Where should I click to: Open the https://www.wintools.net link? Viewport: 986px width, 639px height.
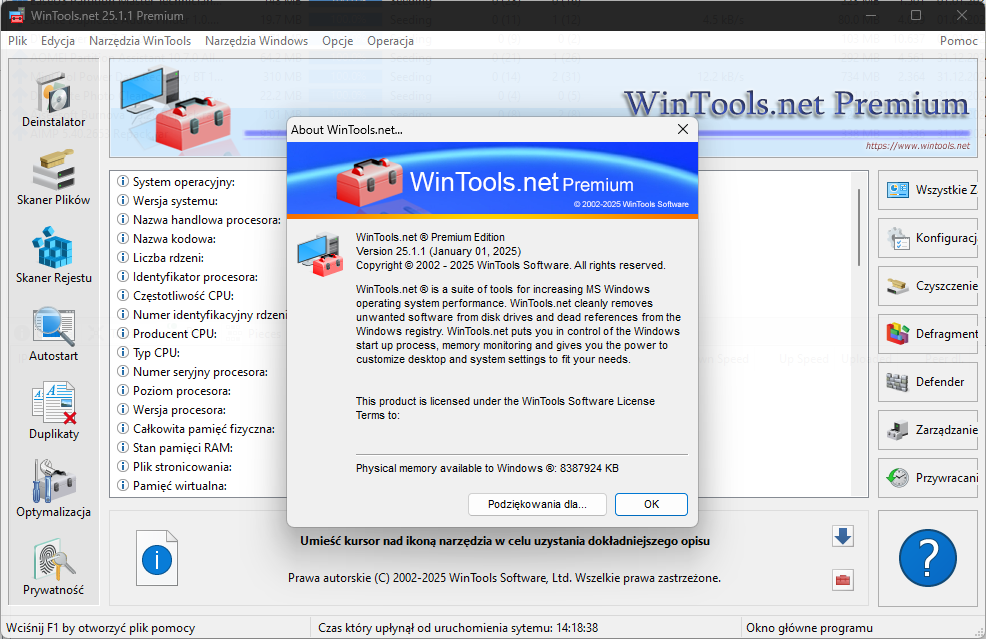917,146
